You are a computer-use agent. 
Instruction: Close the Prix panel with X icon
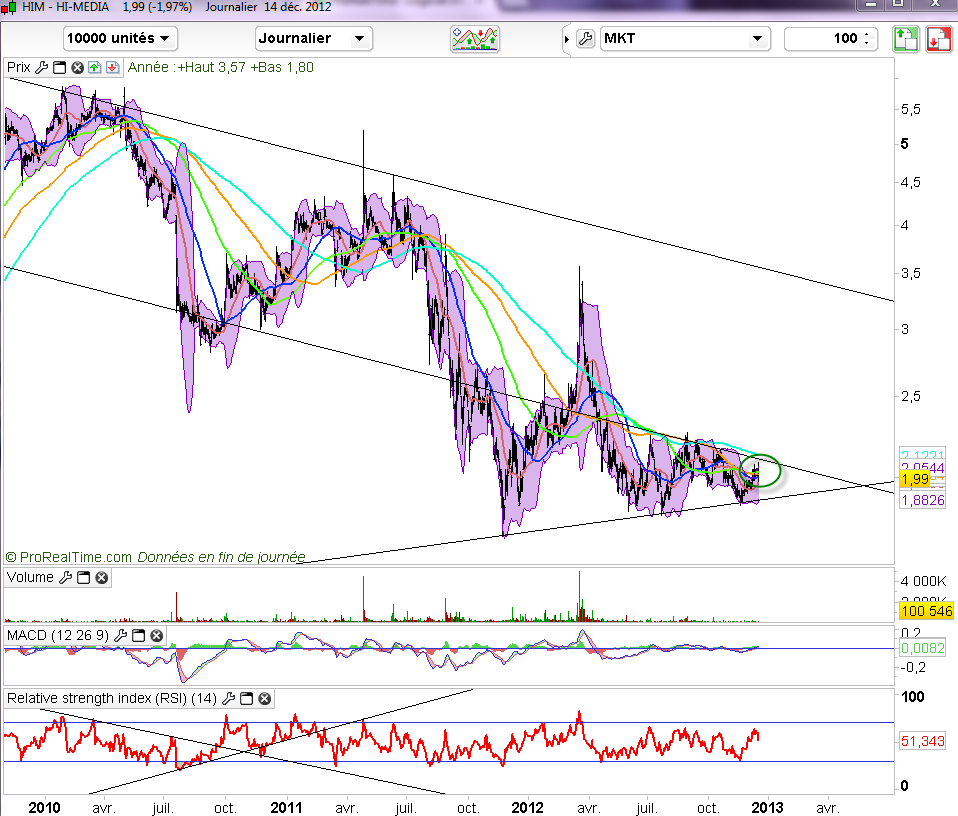(x=77, y=68)
